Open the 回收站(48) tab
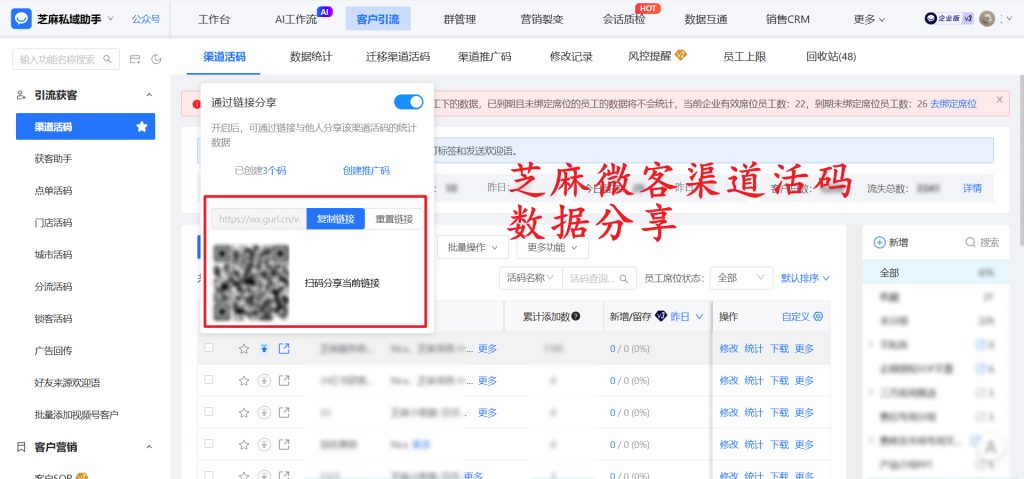Image resolution: width=1024 pixels, height=479 pixels. tap(831, 57)
